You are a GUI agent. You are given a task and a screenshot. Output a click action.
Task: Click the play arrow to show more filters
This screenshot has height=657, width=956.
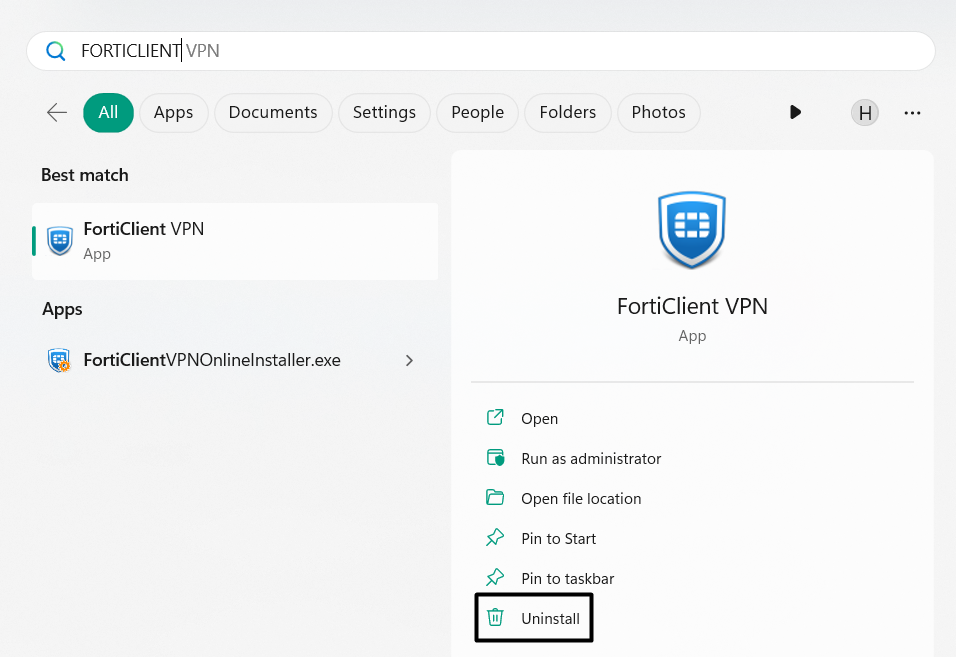pyautogui.click(x=795, y=112)
